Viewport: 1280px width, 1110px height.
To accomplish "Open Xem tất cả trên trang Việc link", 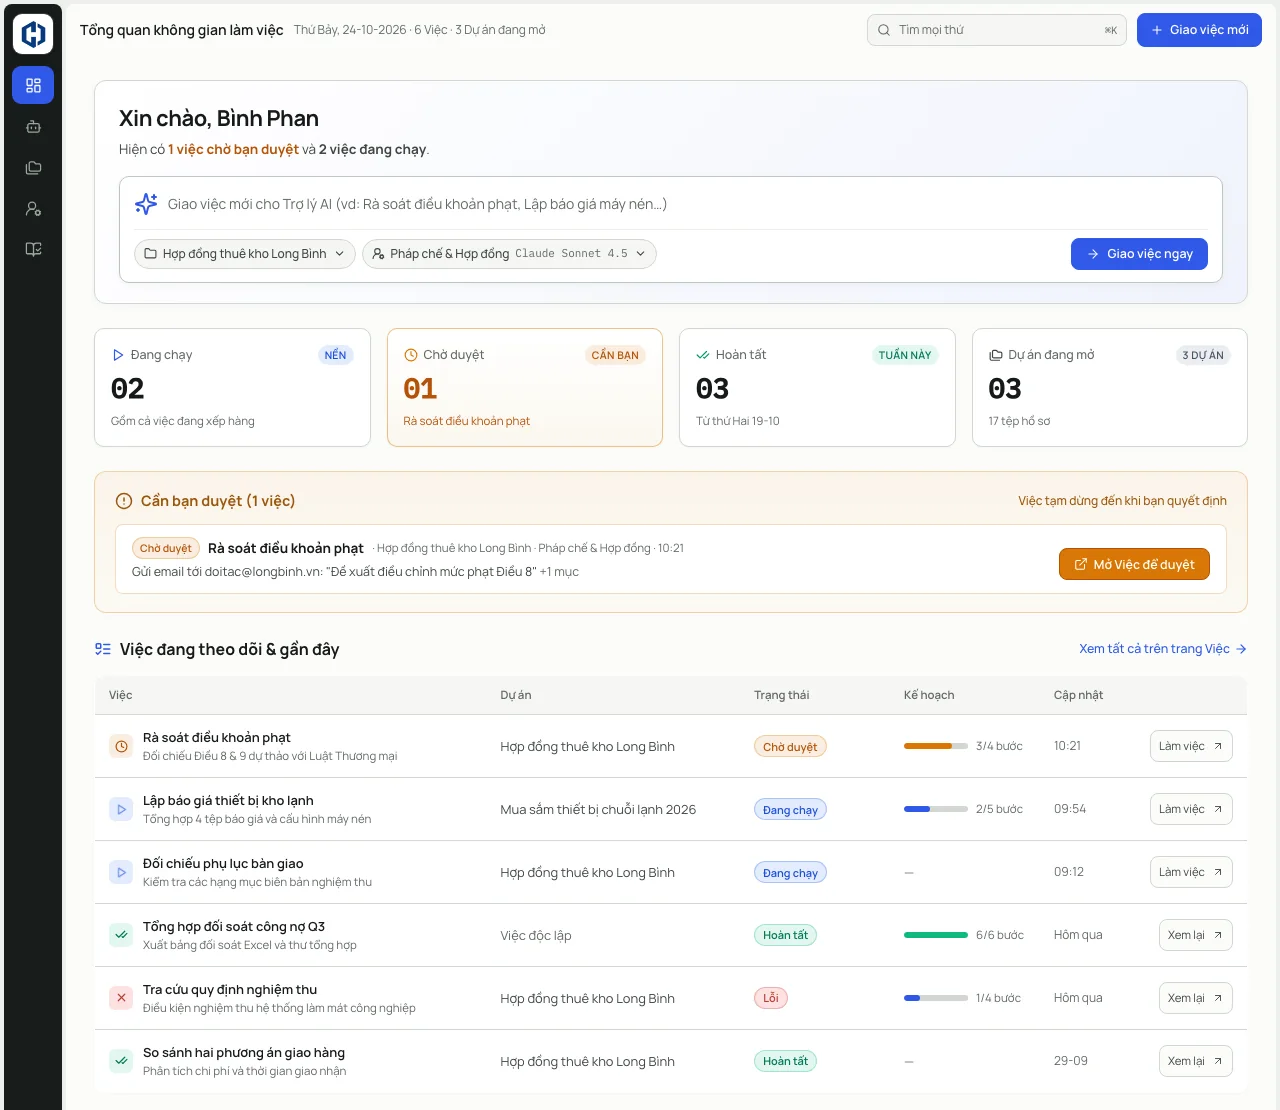I will (x=1163, y=649).
